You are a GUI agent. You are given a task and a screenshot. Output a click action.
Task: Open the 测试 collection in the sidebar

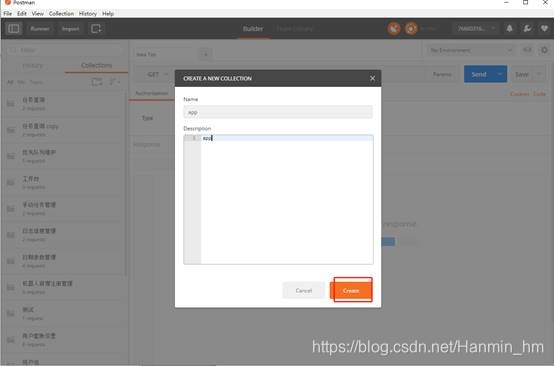click(64, 313)
